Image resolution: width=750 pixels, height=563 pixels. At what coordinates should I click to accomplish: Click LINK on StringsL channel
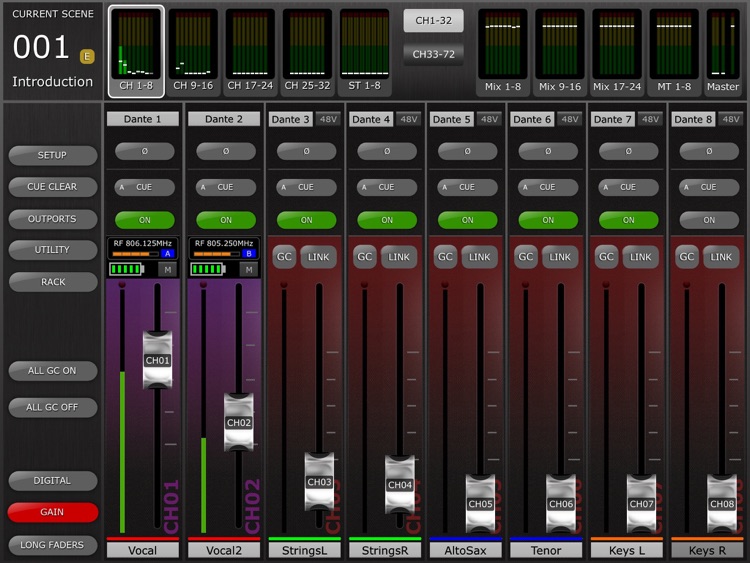tap(318, 257)
